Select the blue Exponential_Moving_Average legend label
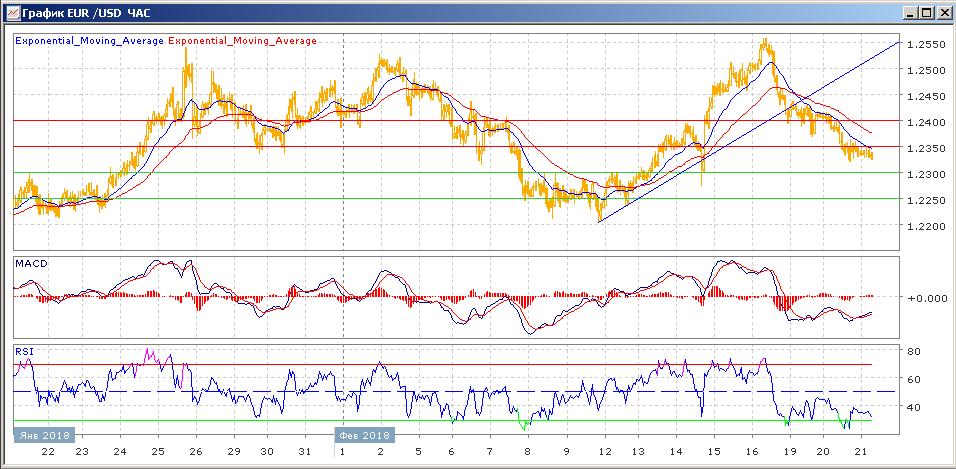The height and width of the screenshot is (469, 956). [90, 41]
